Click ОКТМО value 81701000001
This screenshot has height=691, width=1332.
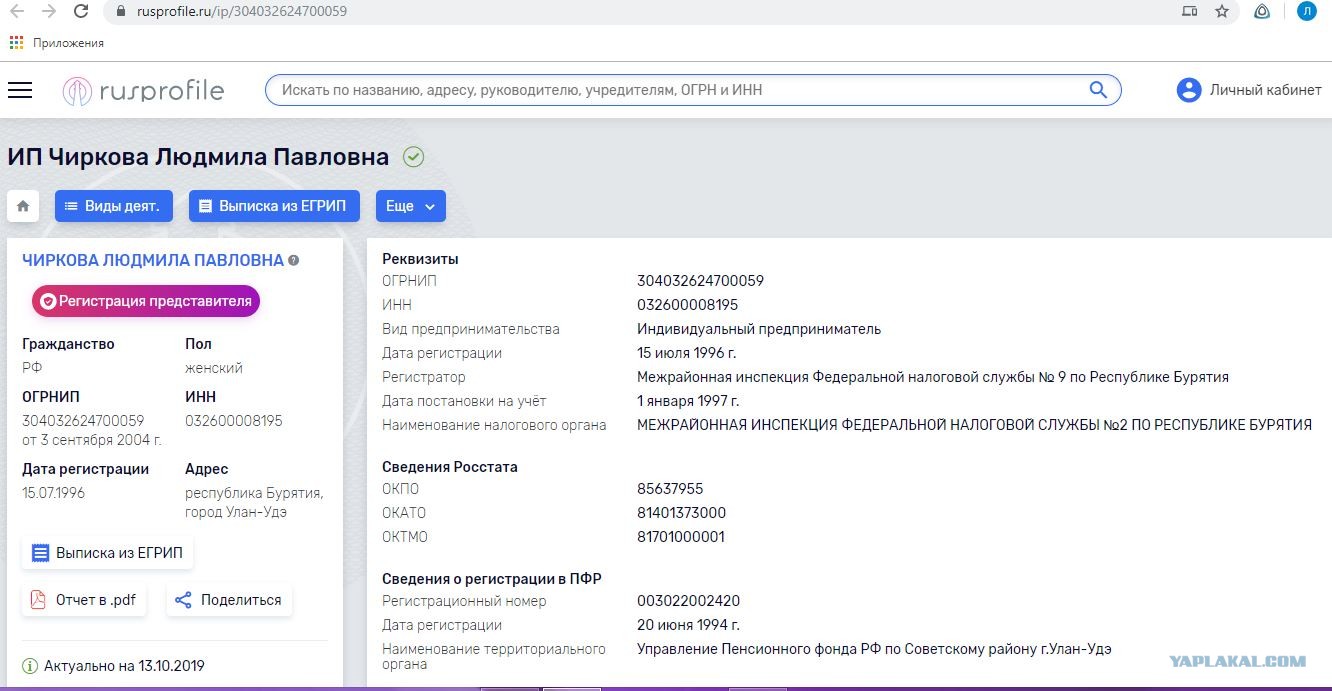tap(681, 537)
